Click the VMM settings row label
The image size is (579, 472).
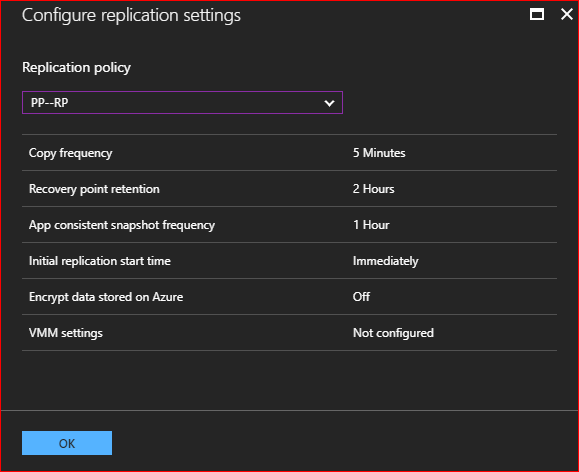coord(66,333)
